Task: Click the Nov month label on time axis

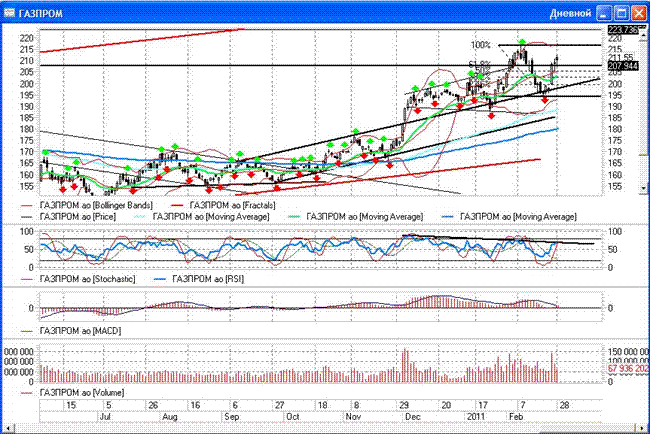Action: [x=353, y=417]
